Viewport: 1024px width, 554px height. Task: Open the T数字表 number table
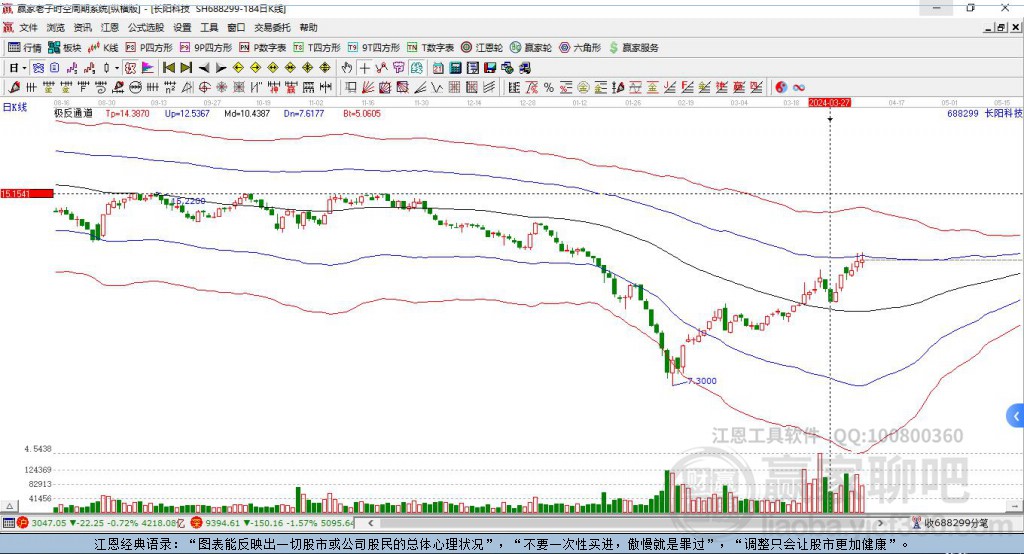[x=430, y=48]
